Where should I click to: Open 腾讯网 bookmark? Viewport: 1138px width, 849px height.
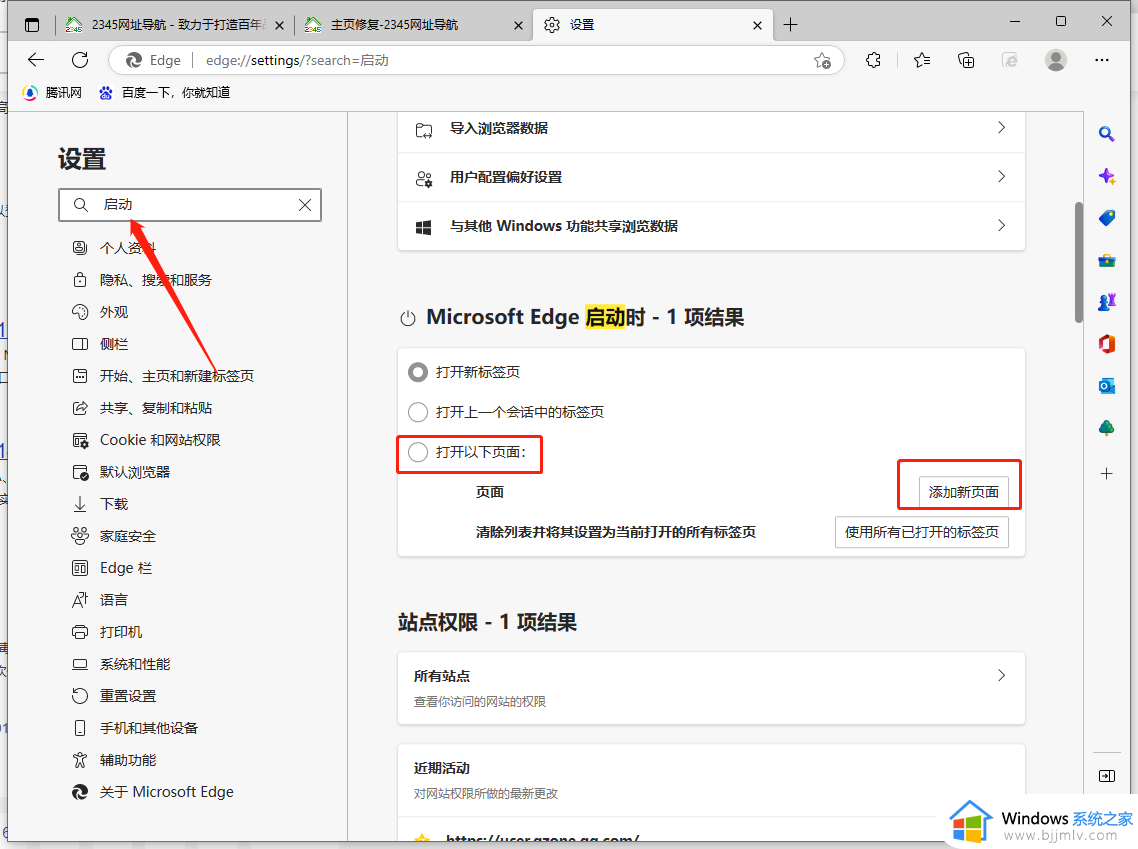tap(52, 93)
